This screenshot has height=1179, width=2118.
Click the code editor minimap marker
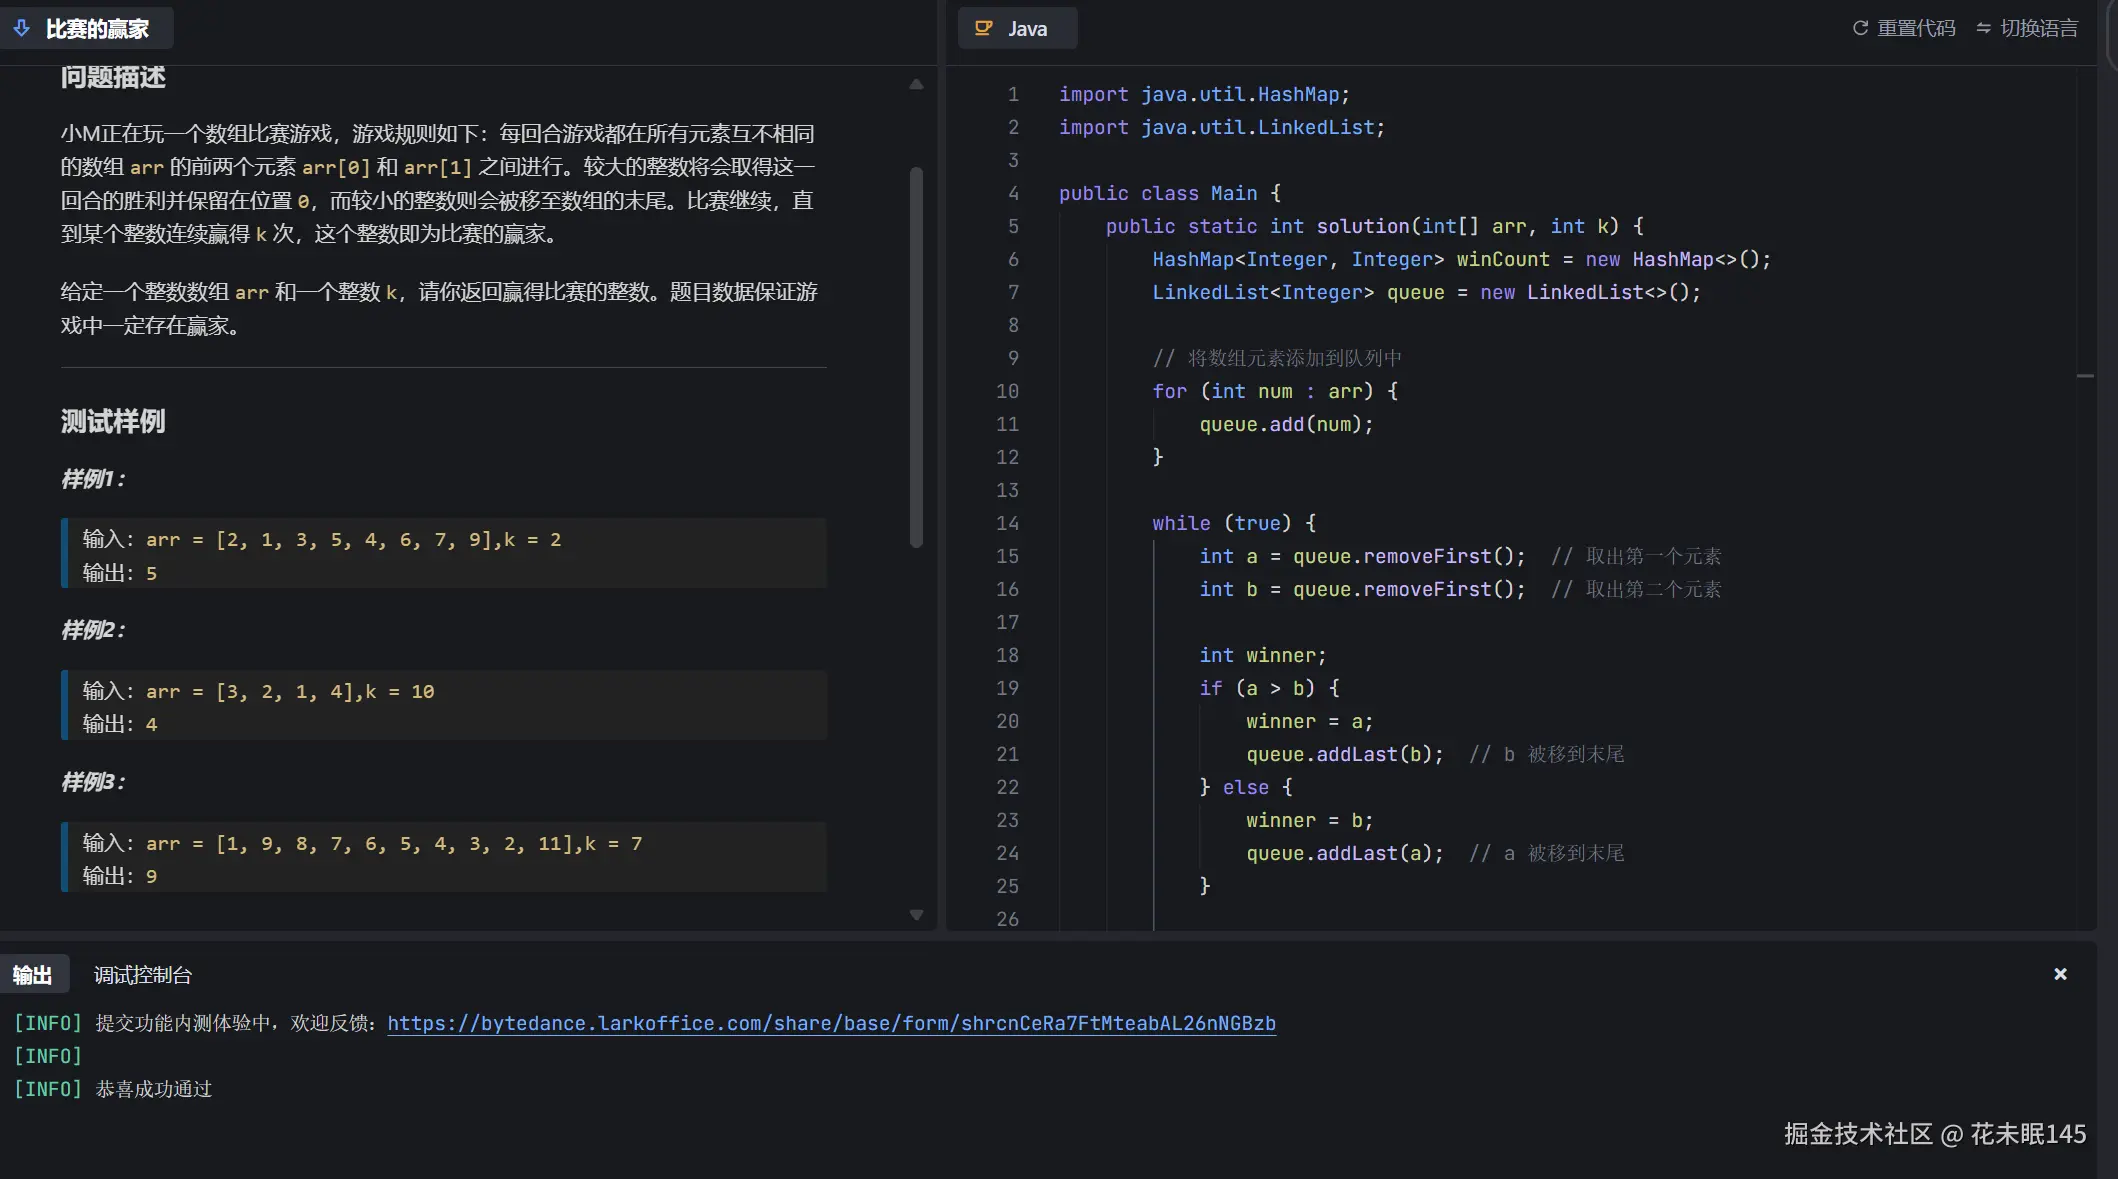[2085, 376]
